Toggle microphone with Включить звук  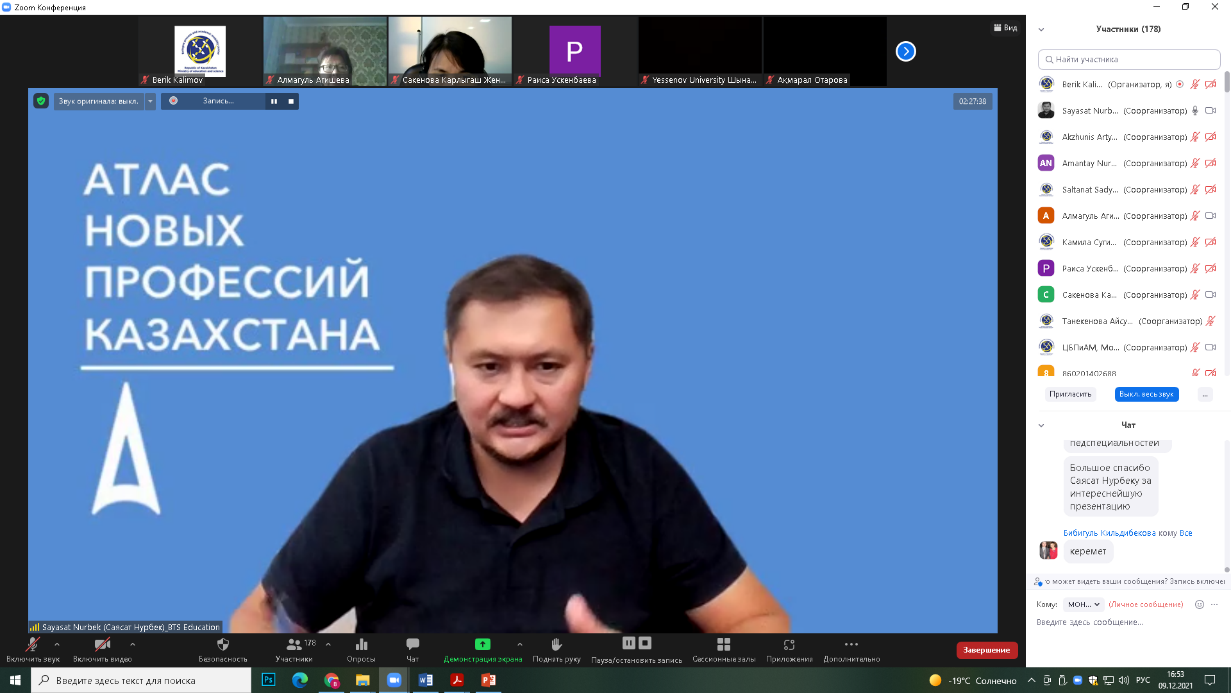[x=32, y=645]
